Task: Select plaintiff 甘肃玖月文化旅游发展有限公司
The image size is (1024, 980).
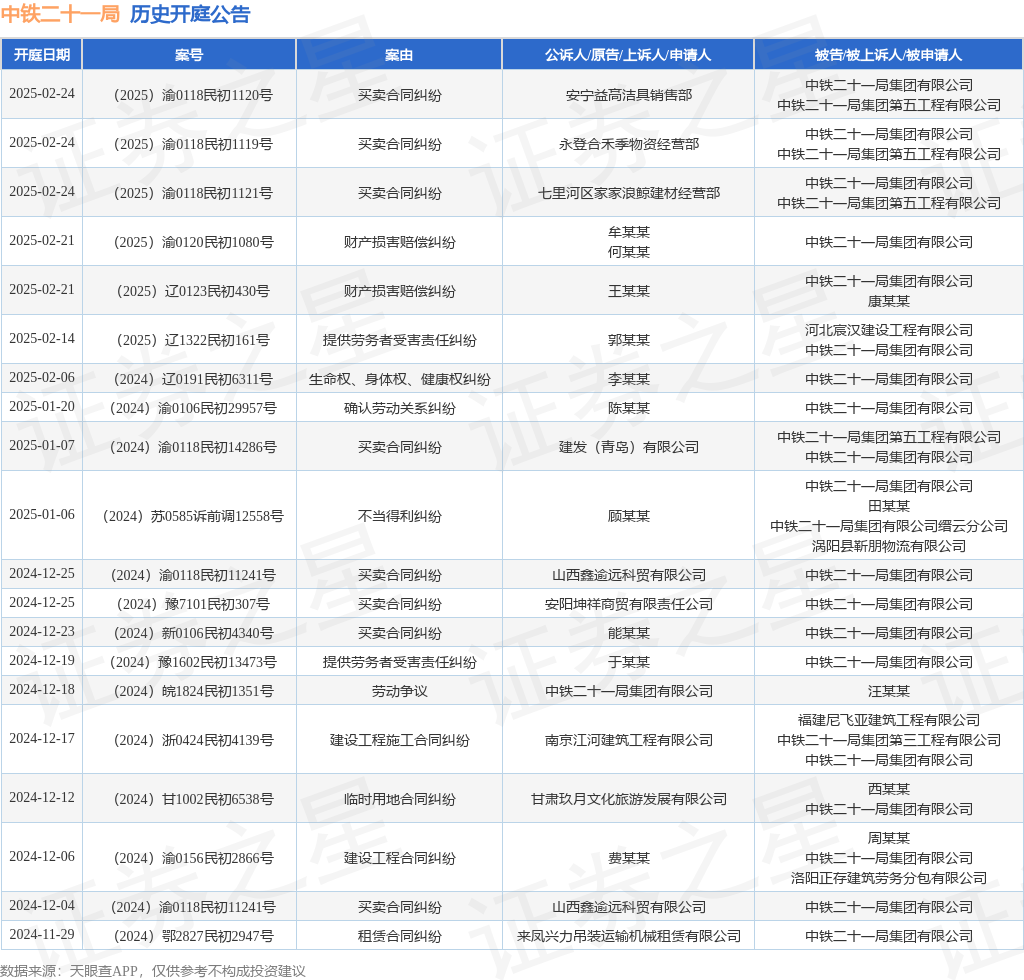Action: (629, 798)
